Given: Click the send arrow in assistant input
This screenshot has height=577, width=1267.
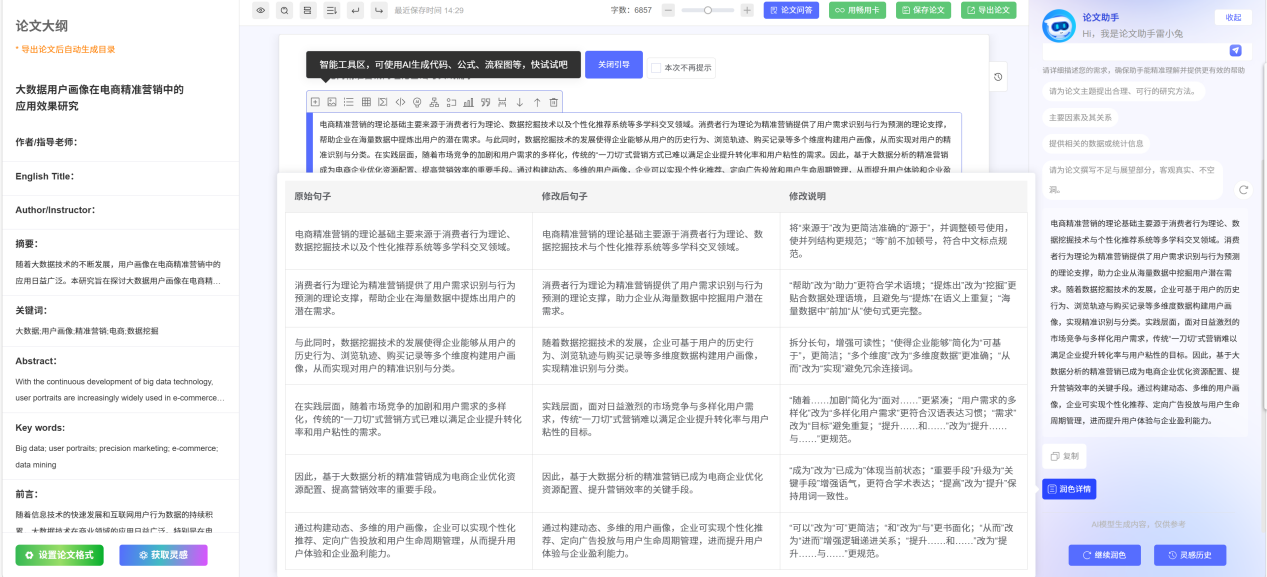Looking at the screenshot, I should point(1235,50).
